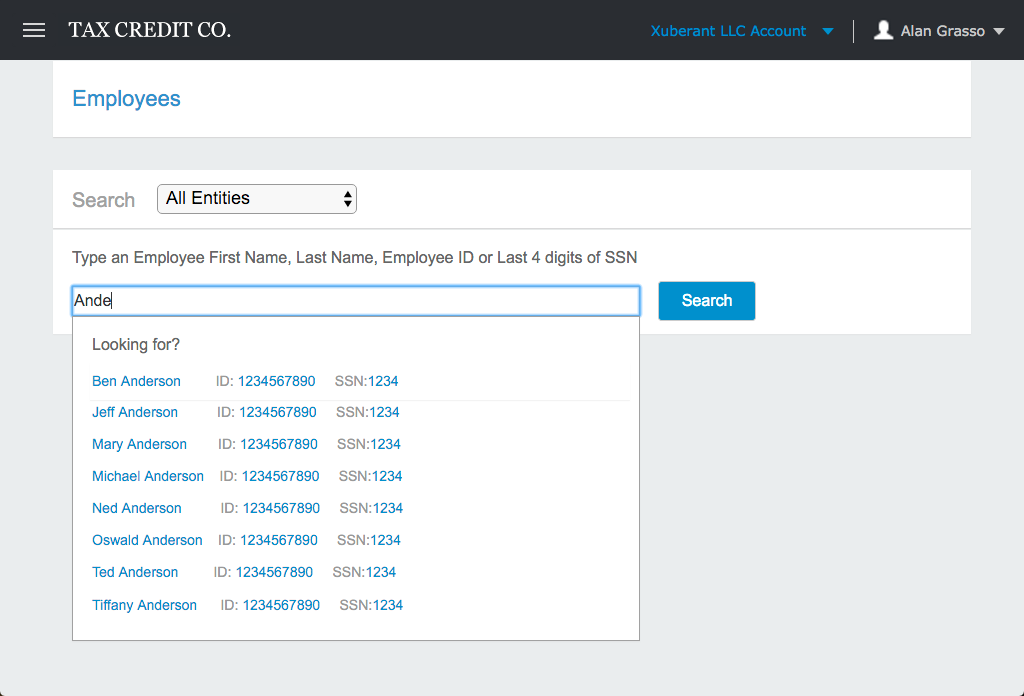Click the Xuberant LLC Account dropdown arrow
1024x696 pixels.
pos(827,31)
